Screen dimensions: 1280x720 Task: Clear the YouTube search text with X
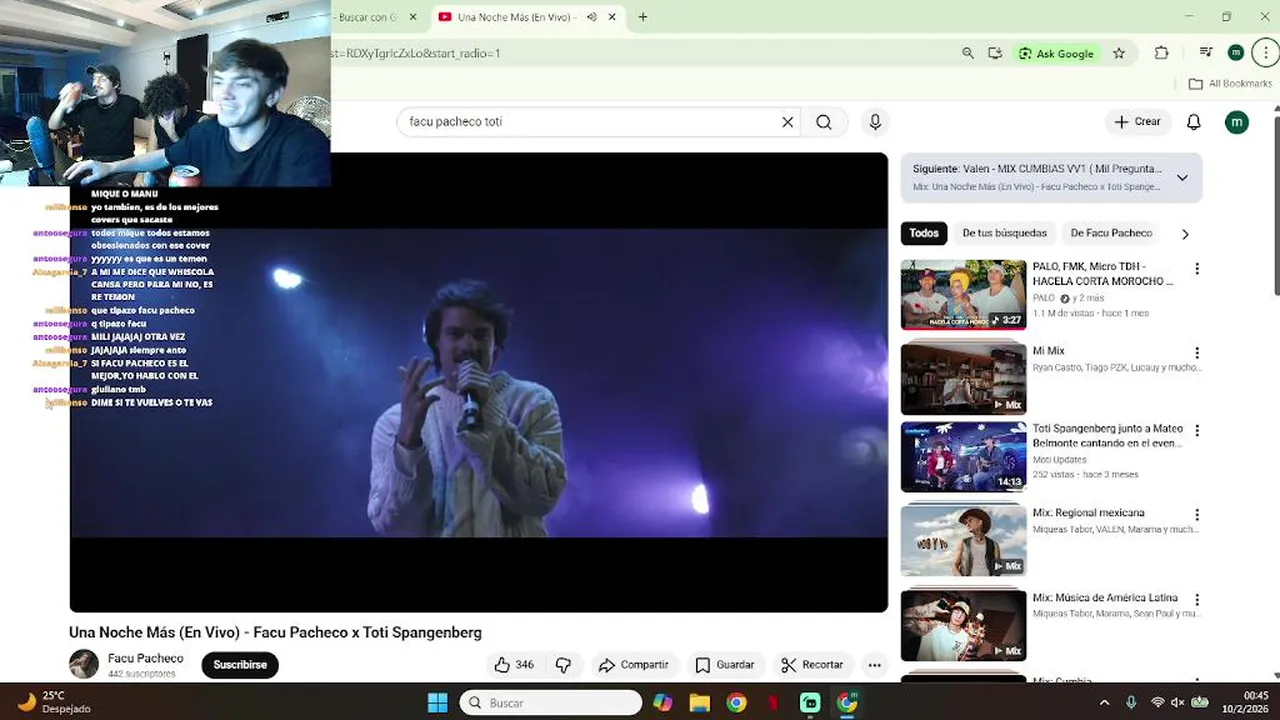coord(787,122)
